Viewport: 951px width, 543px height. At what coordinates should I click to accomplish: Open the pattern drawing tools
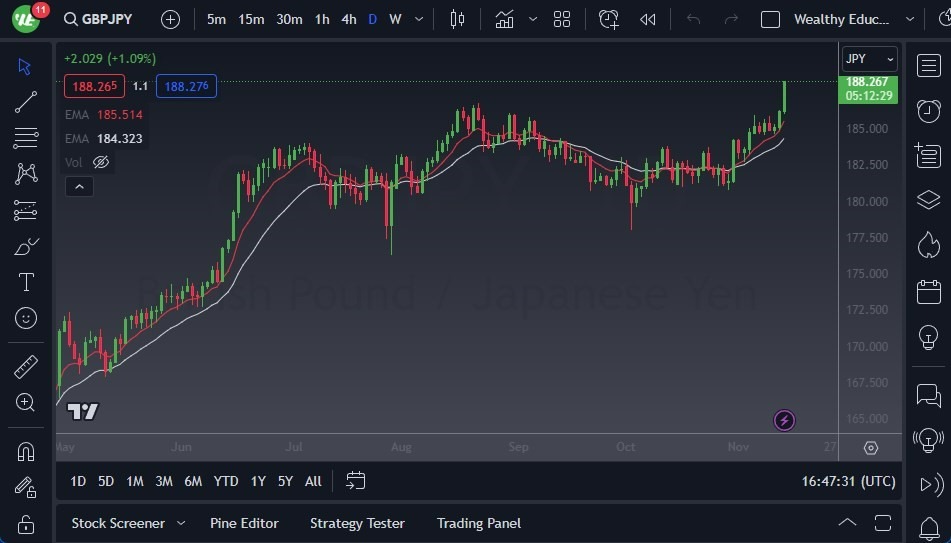pyautogui.click(x=26, y=174)
